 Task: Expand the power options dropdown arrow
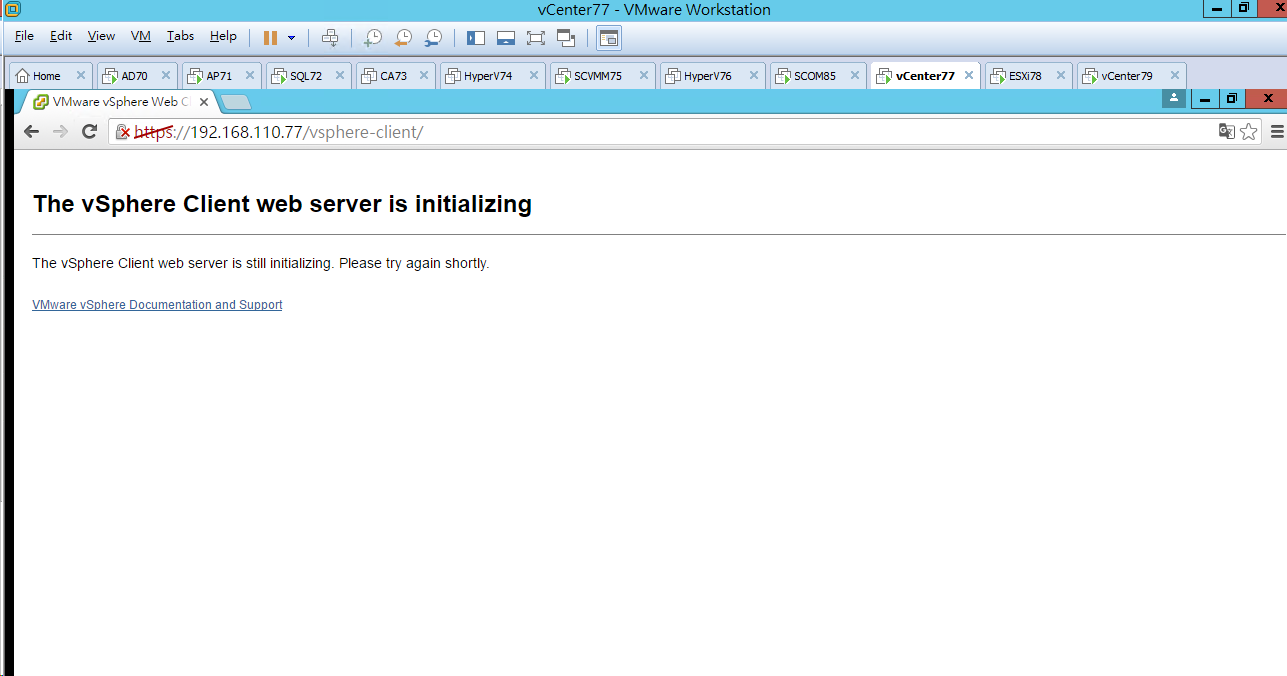click(291, 38)
